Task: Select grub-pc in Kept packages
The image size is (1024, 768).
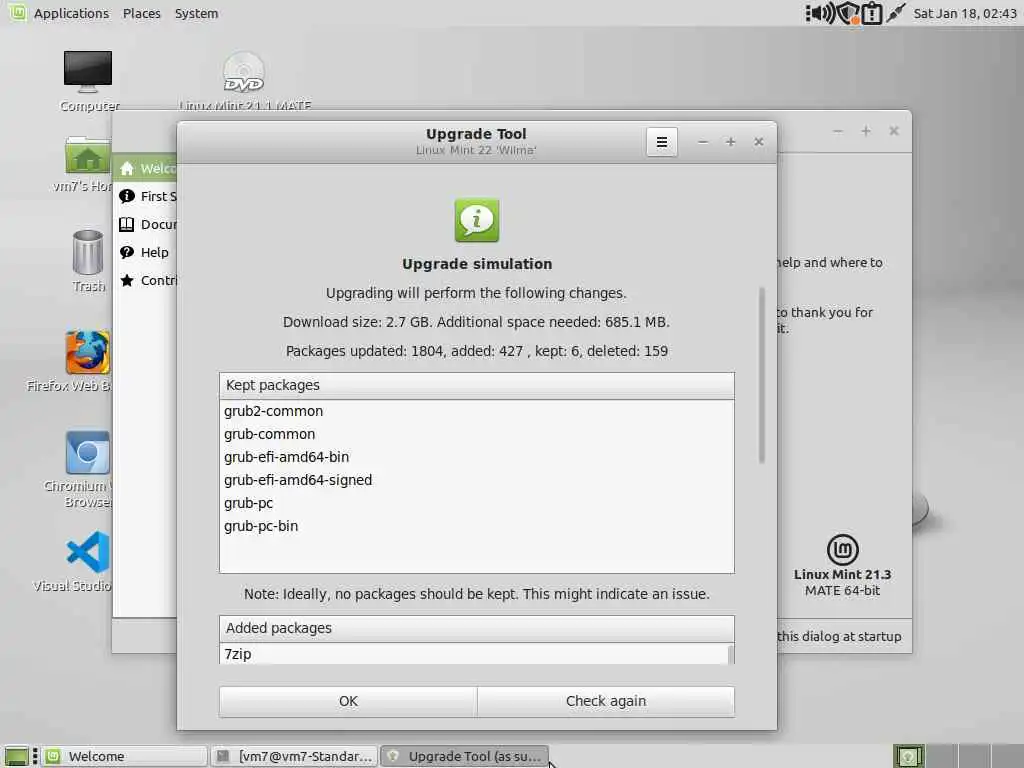Action: pos(477,503)
